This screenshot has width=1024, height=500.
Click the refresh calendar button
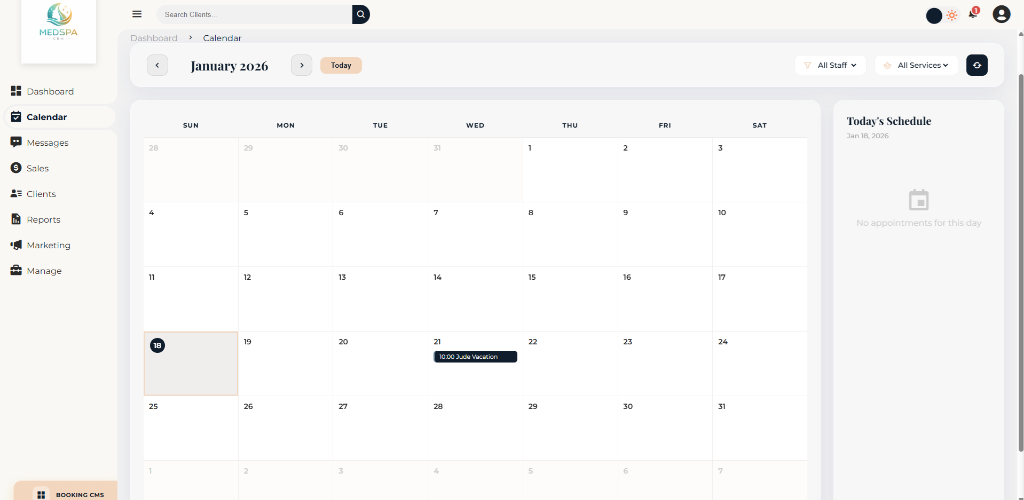pos(977,65)
